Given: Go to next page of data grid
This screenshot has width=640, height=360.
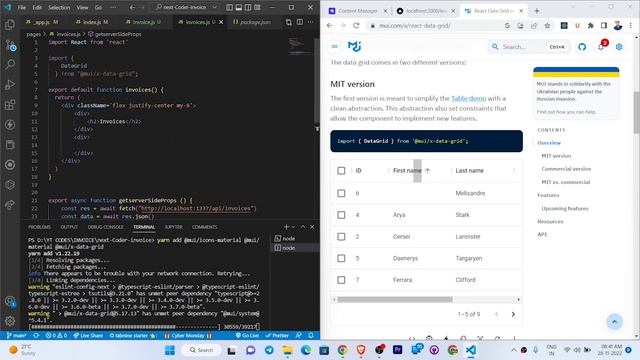Looking at the screenshot, I should (x=513, y=314).
